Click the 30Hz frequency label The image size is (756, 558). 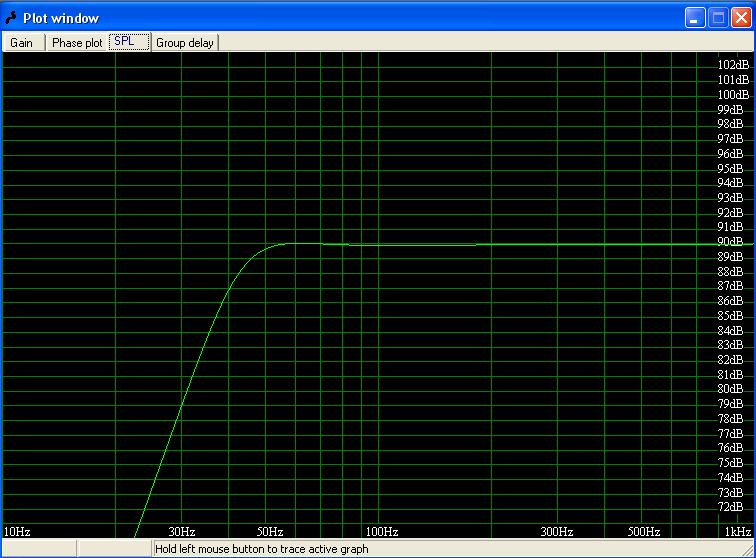(x=182, y=531)
